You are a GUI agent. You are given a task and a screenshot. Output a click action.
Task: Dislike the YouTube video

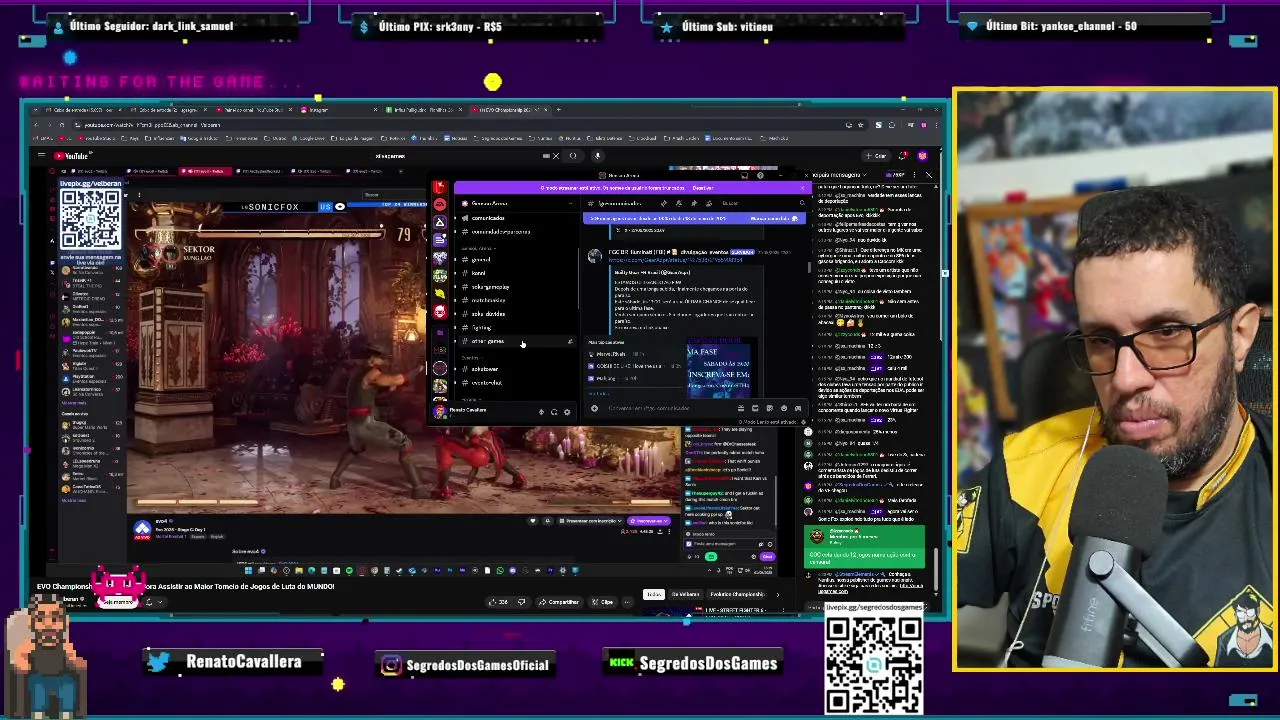[x=521, y=602]
